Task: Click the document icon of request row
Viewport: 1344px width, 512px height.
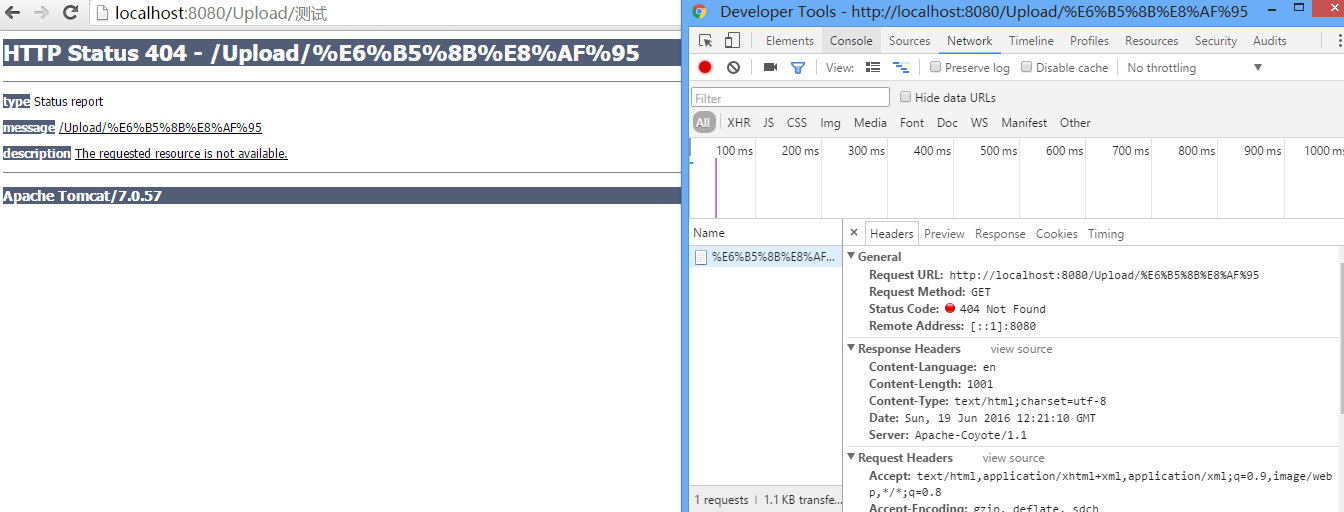Action: (x=701, y=257)
